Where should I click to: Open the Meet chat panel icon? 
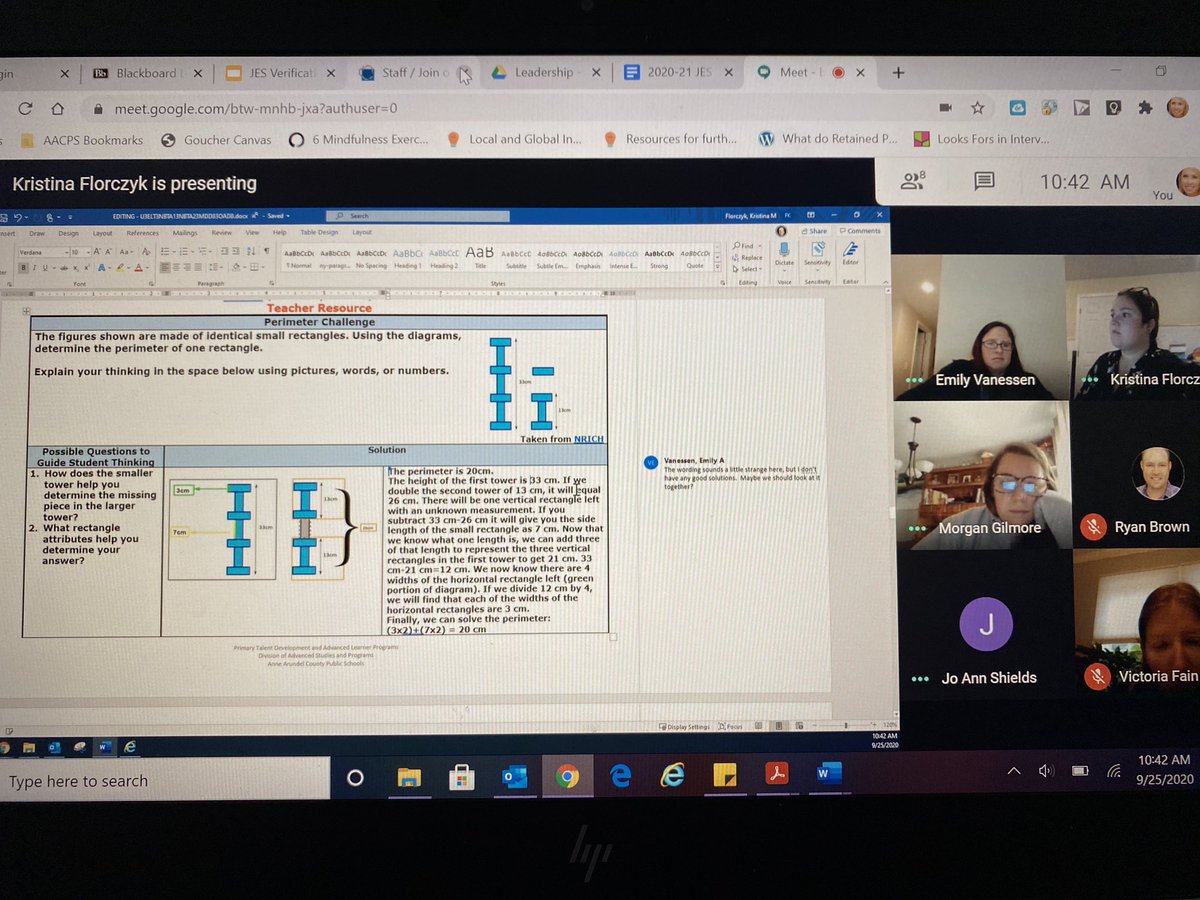click(984, 180)
